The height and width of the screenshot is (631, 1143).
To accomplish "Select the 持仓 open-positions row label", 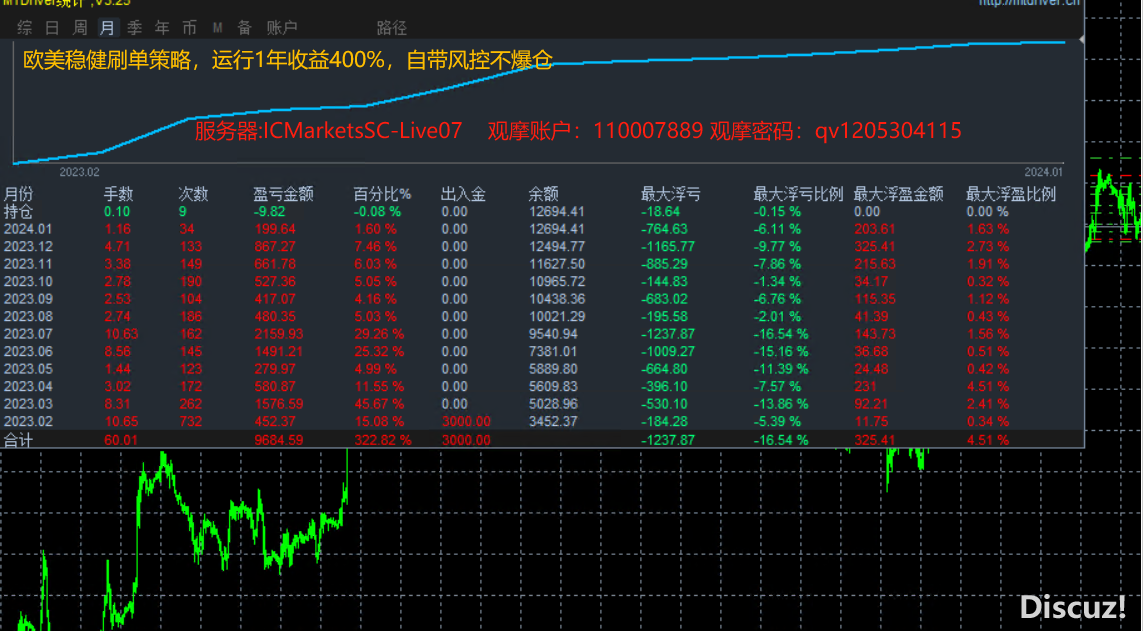I will 18,211.
